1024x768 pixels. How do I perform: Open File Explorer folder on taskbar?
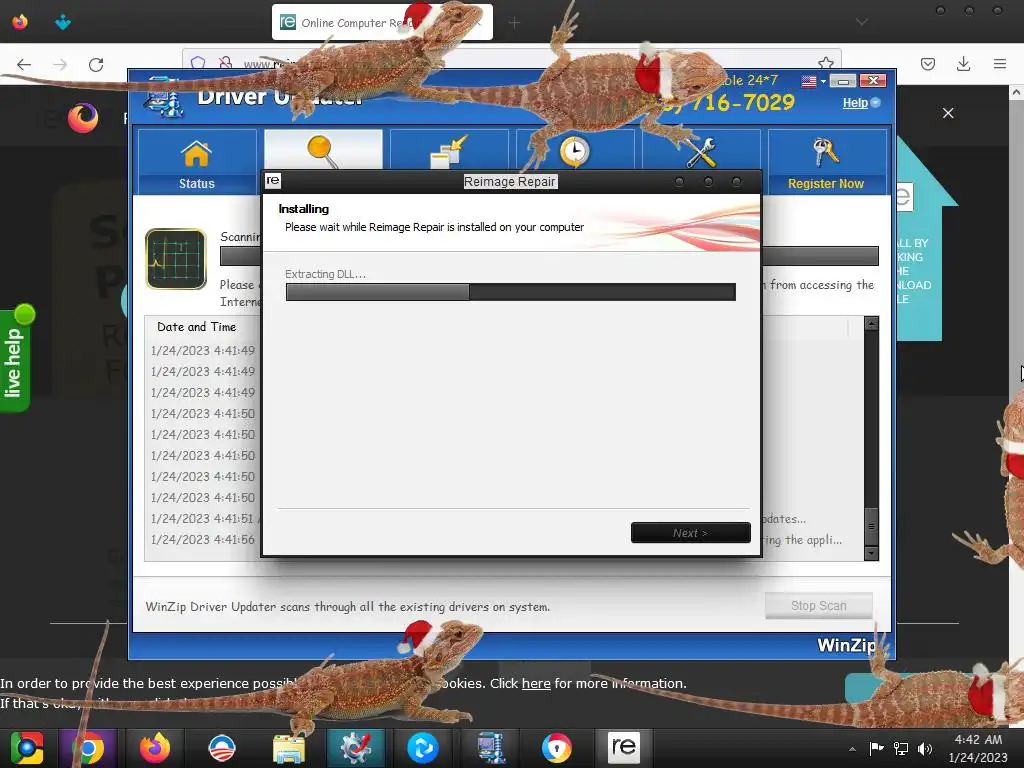click(289, 748)
